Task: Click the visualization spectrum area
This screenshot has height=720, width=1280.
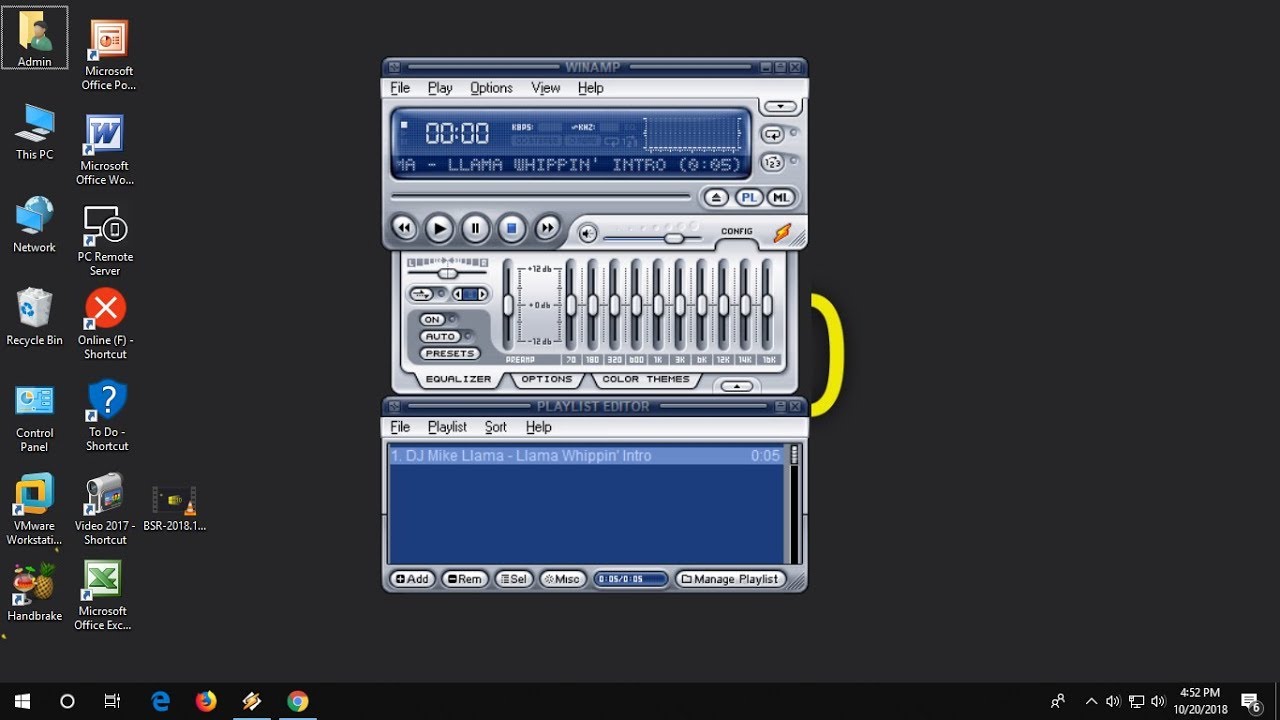Action: point(694,133)
